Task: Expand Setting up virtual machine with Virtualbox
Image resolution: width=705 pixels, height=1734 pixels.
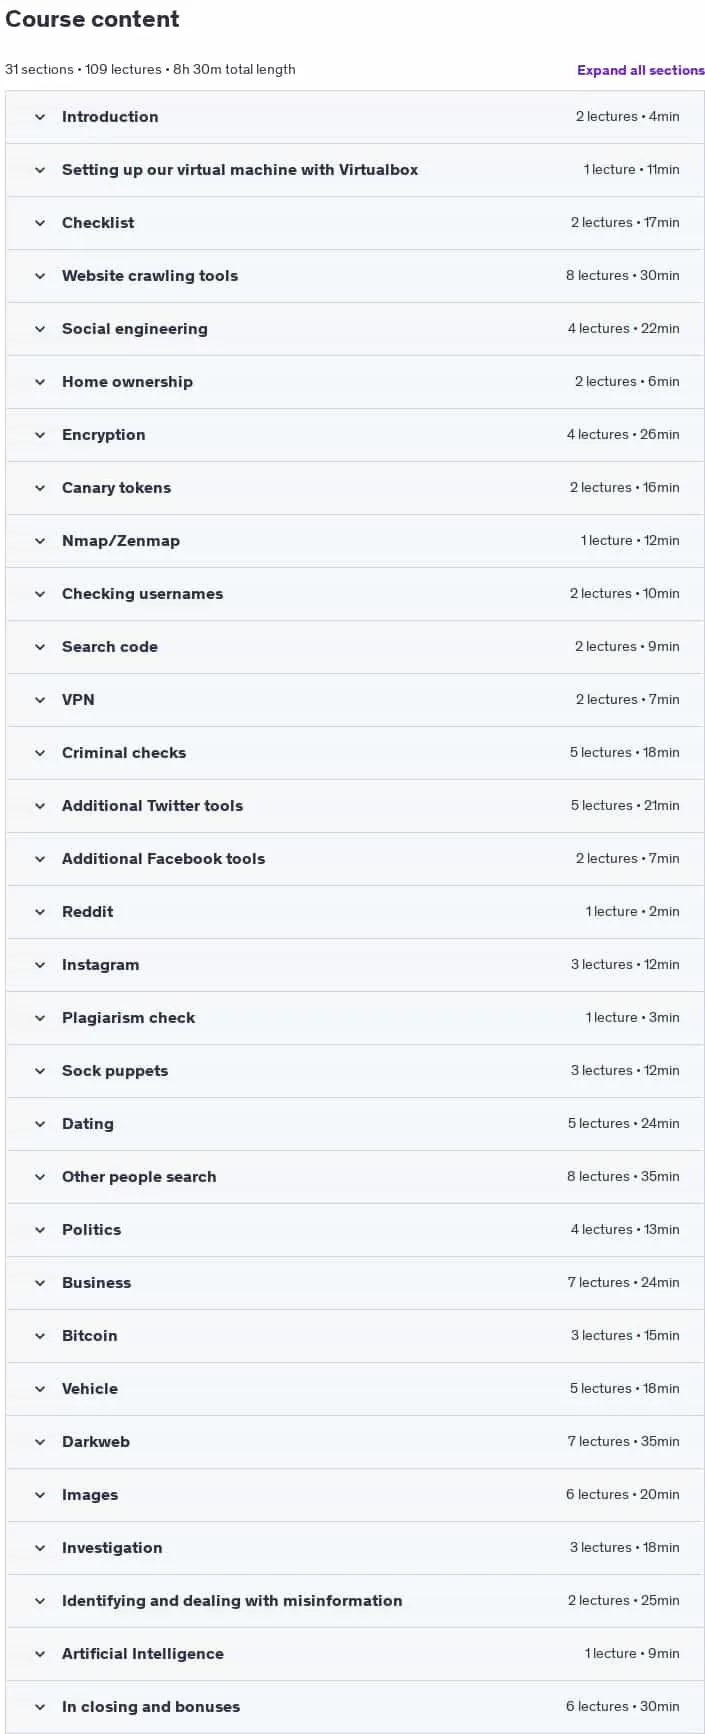Action: (x=355, y=170)
